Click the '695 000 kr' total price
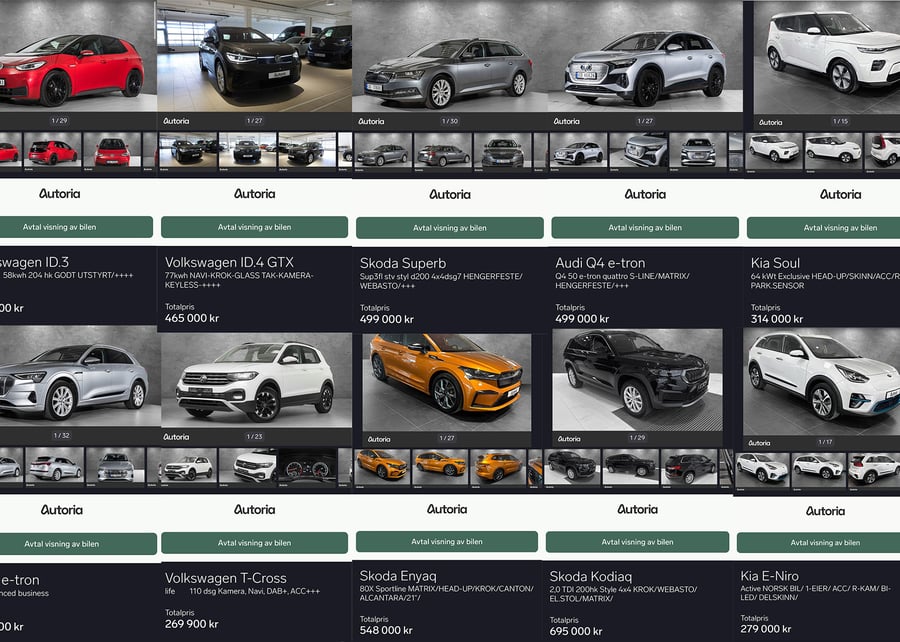This screenshot has width=900, height=642. (576, 631)
